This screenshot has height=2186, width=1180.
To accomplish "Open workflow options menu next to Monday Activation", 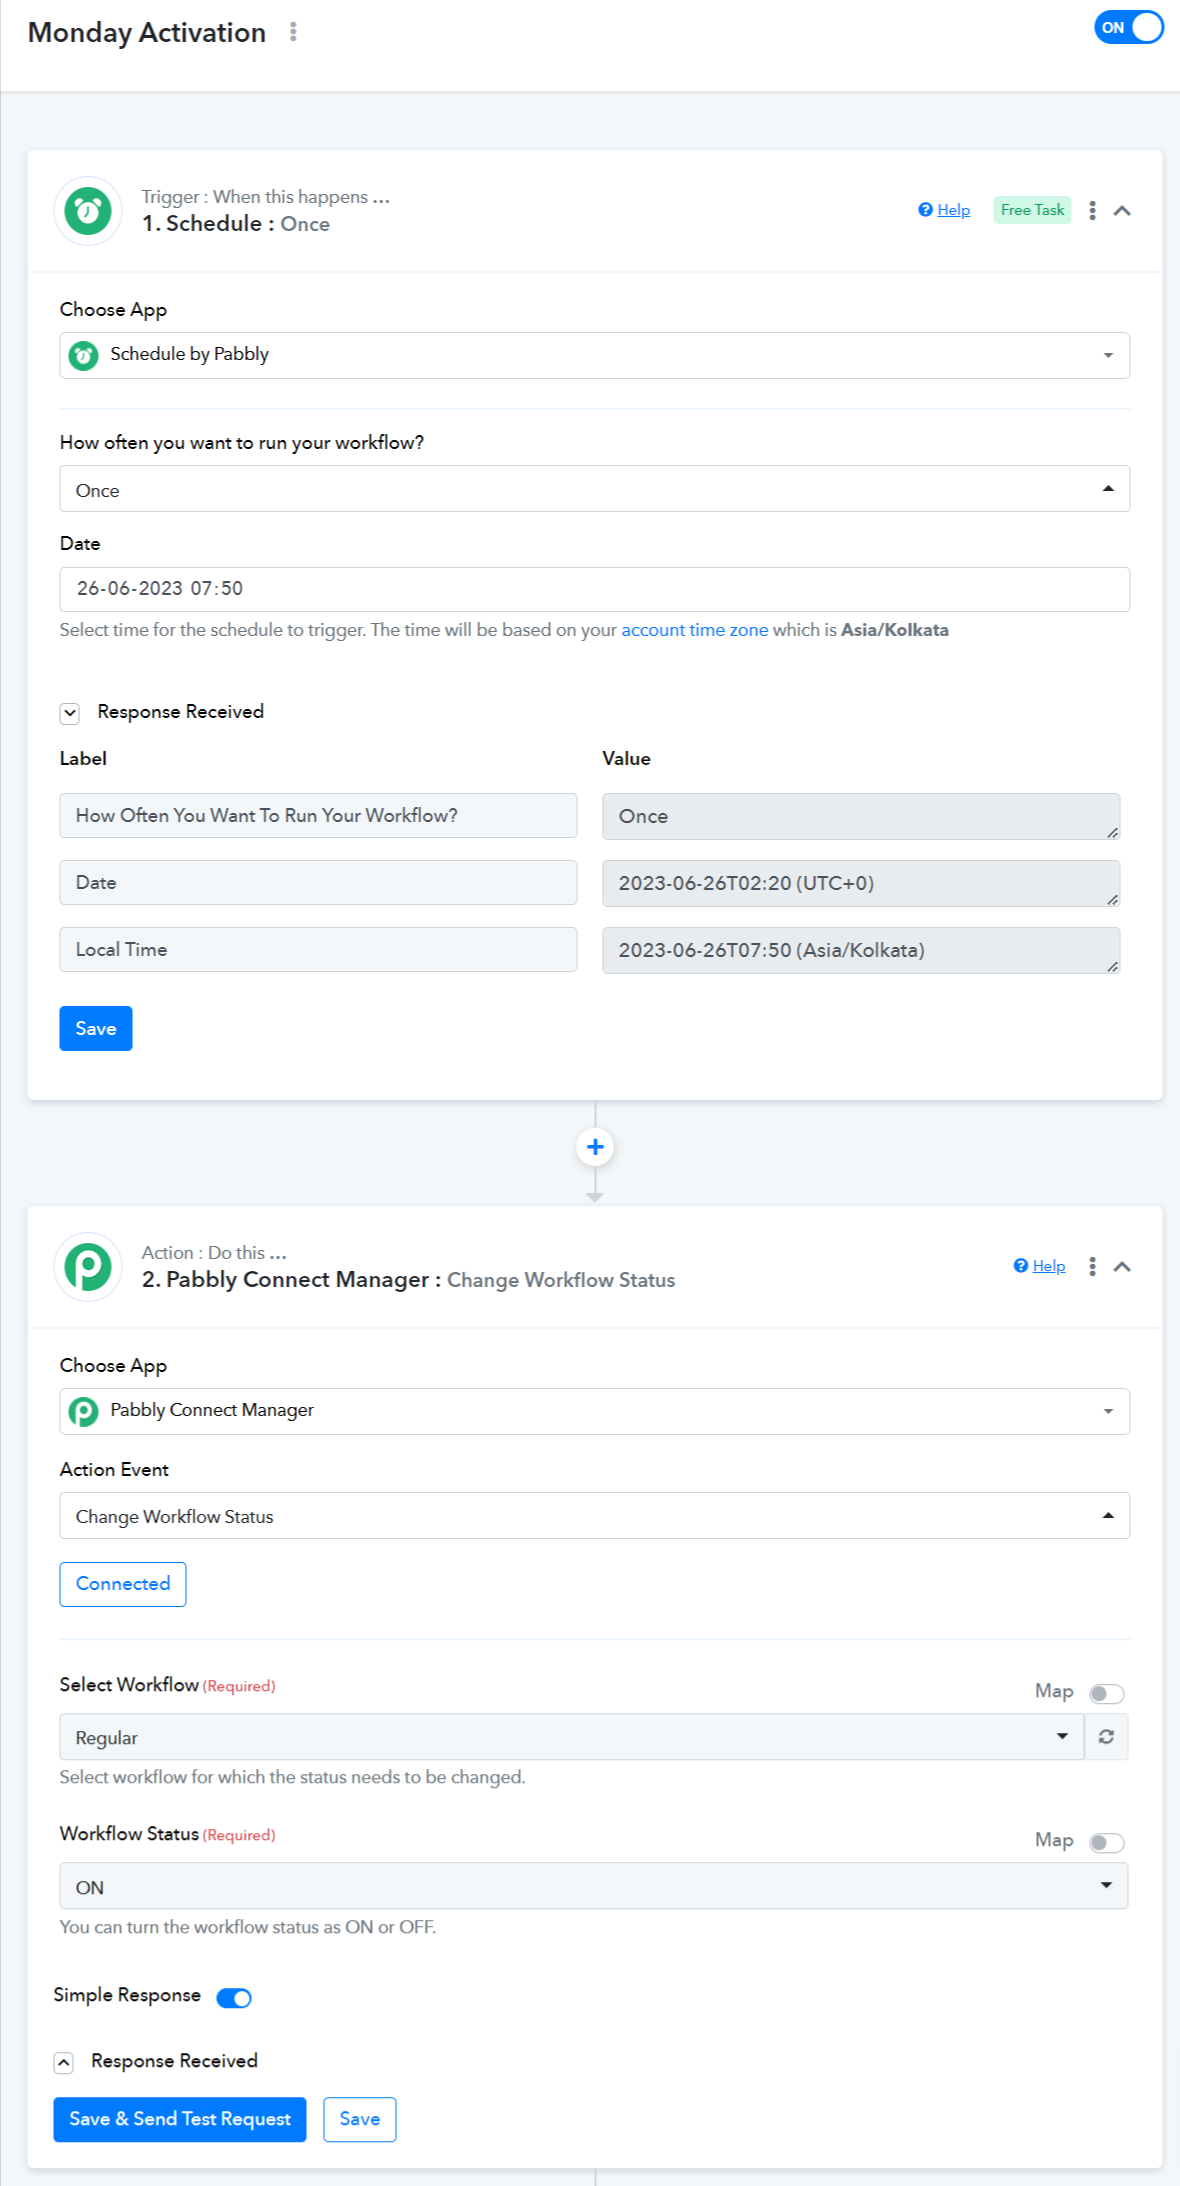I will (x=293, y=32).
